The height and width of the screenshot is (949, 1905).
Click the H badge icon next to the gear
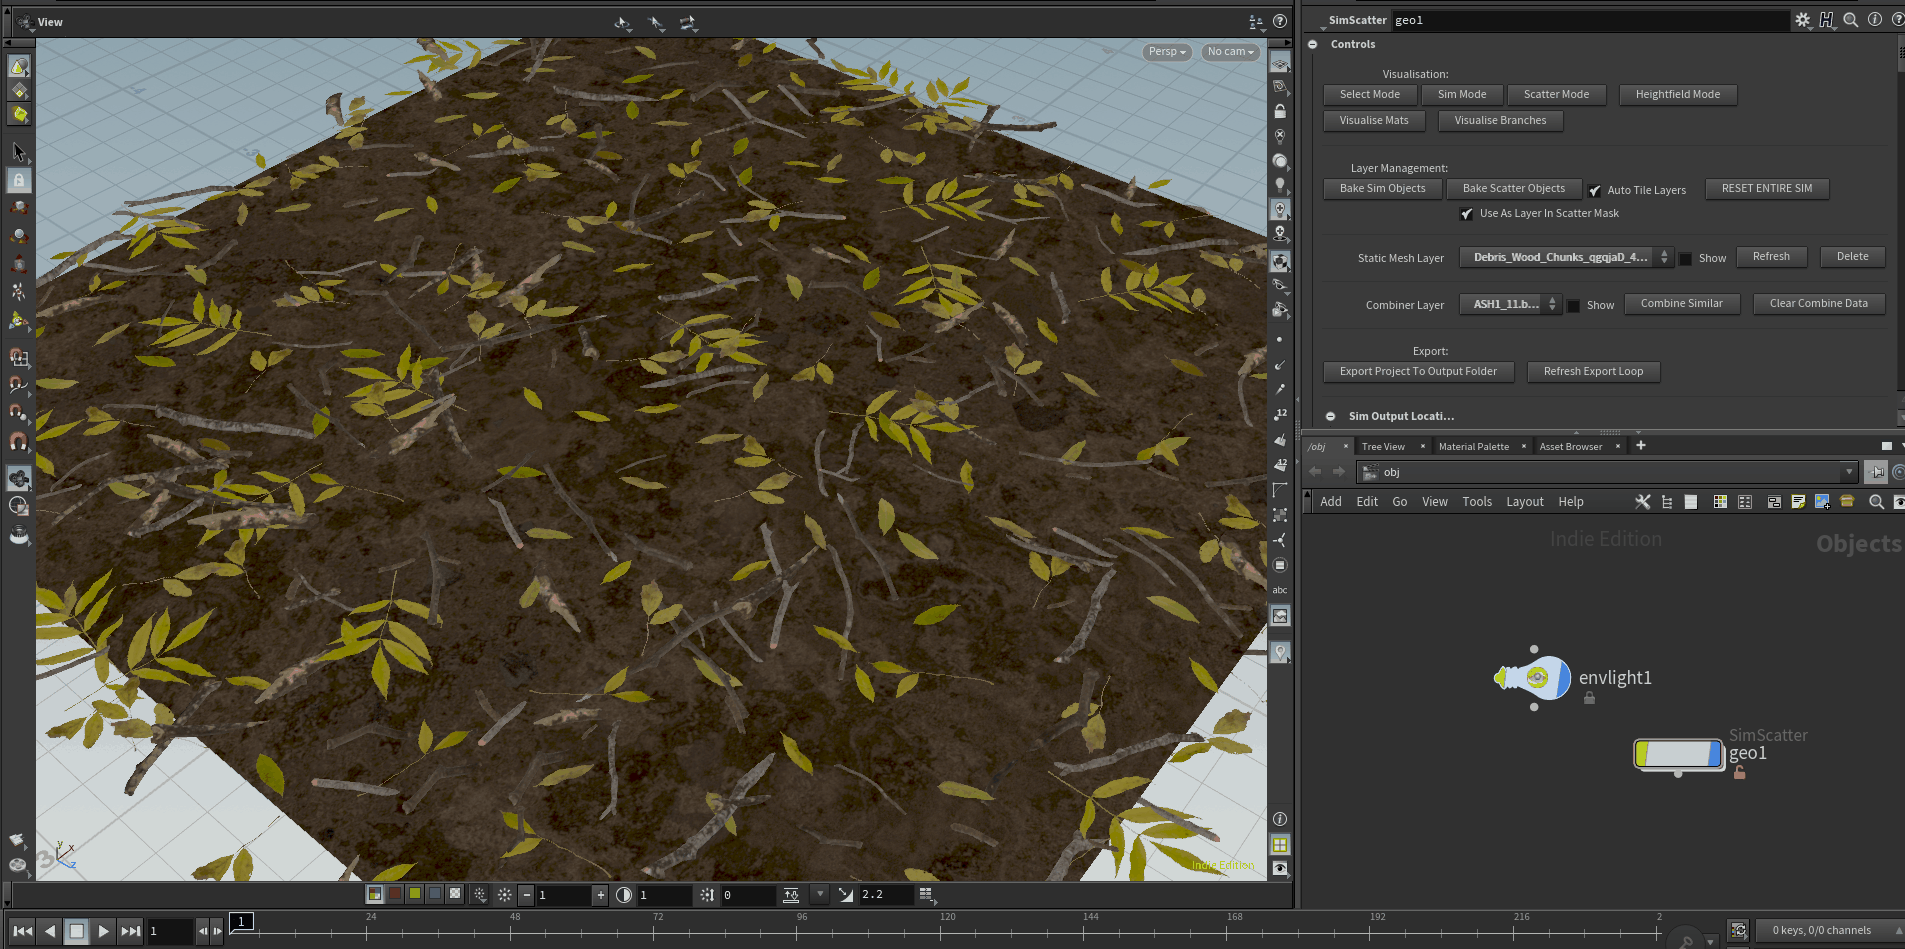coord(1827,19)
